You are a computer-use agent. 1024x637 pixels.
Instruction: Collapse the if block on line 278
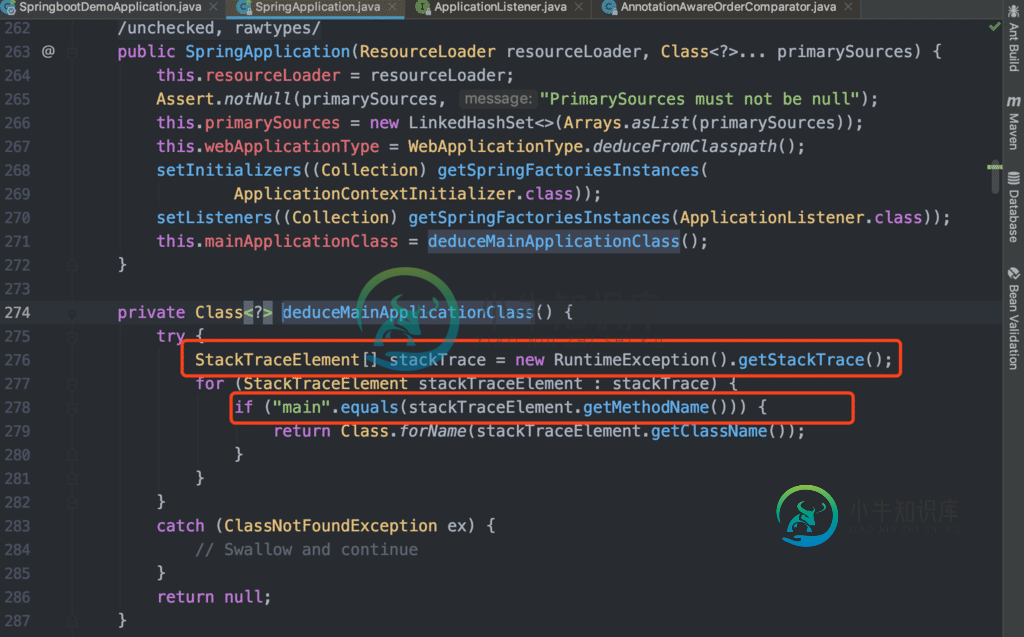(72, 408)
